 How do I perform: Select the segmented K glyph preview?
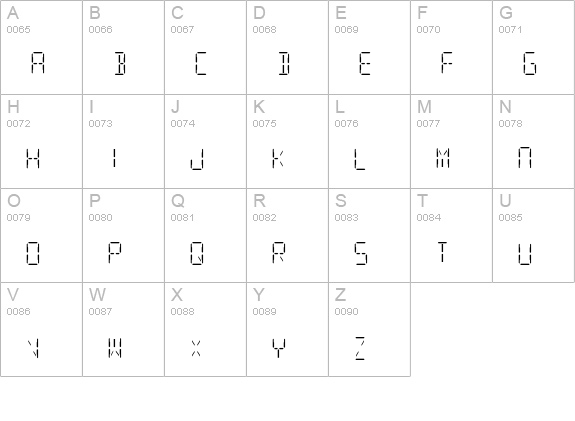point(278,158)
